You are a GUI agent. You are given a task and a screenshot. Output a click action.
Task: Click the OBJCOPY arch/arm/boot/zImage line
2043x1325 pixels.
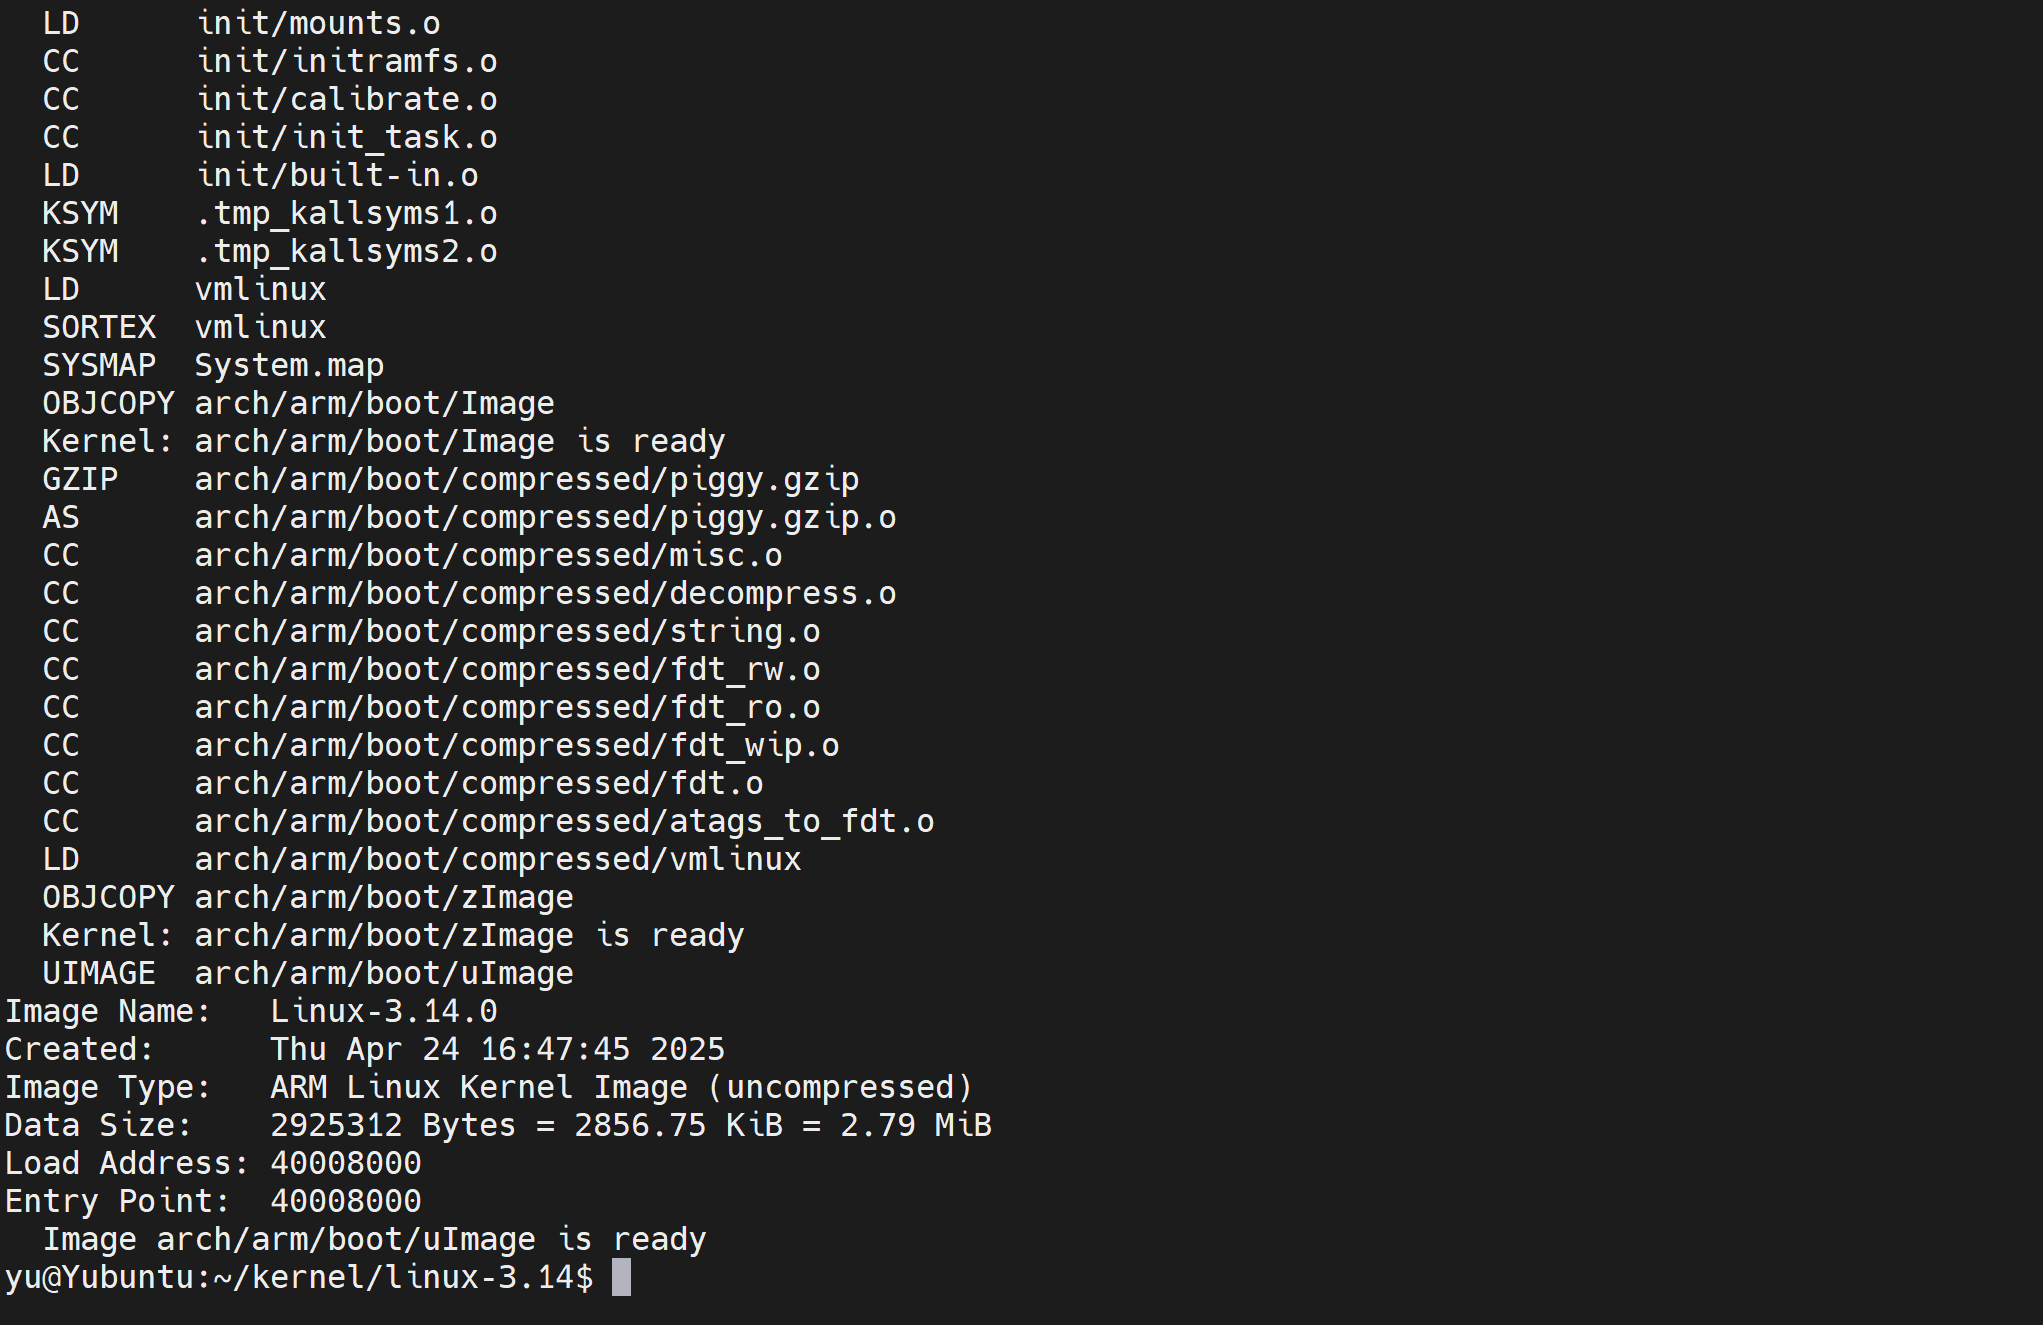308,897
